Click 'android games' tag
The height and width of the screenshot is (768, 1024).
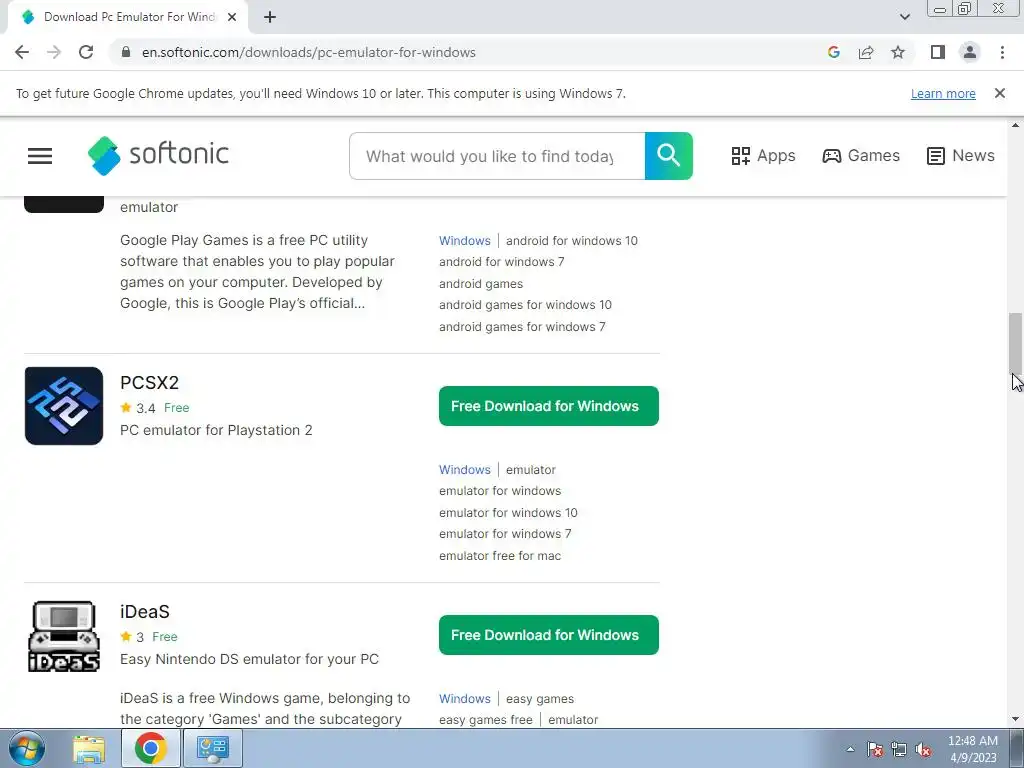coord(481,283)
